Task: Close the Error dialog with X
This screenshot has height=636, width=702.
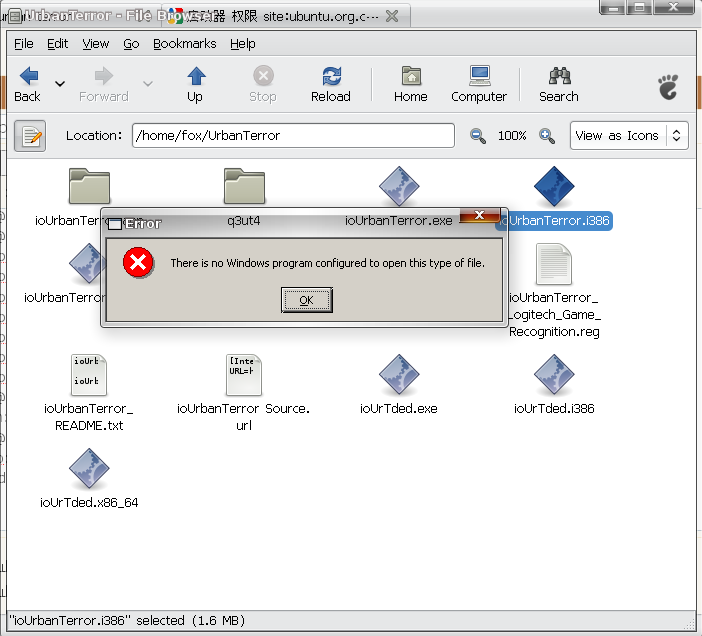Action: 479,215
